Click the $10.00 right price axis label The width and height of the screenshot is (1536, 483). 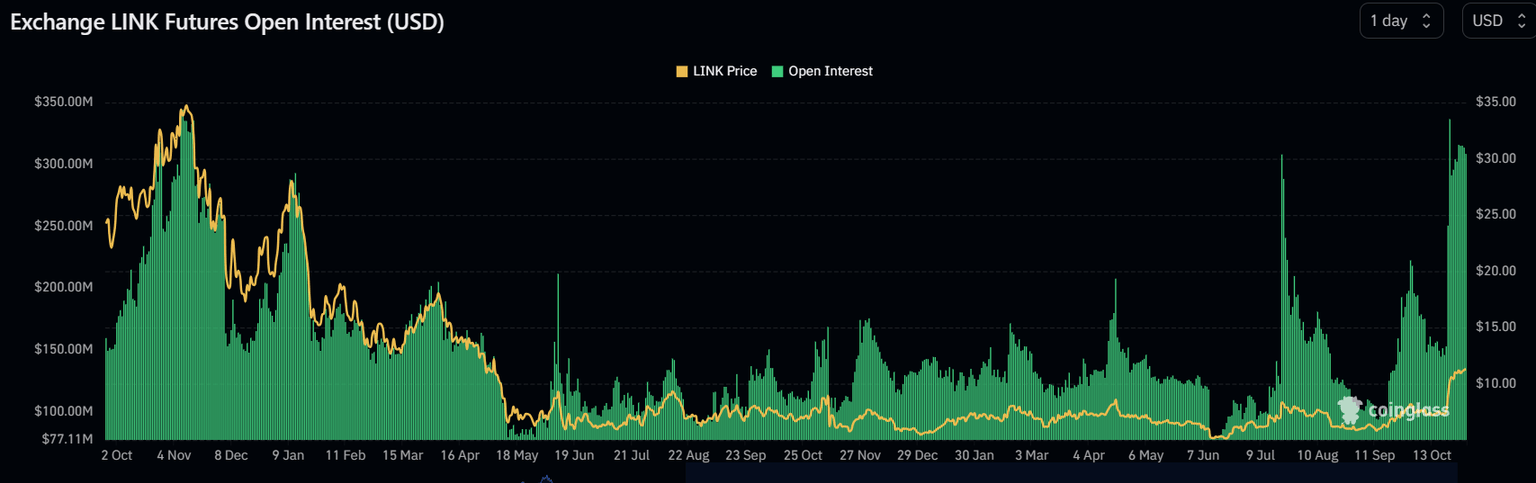coord(1496,382)
